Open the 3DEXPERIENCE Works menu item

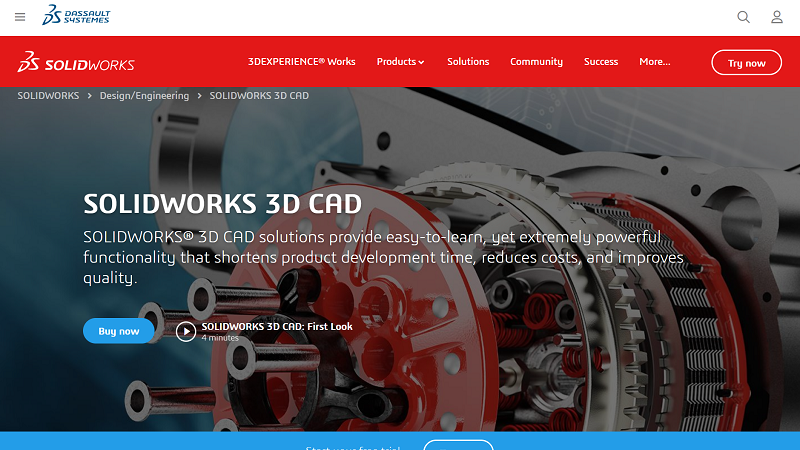pos(301,62)
